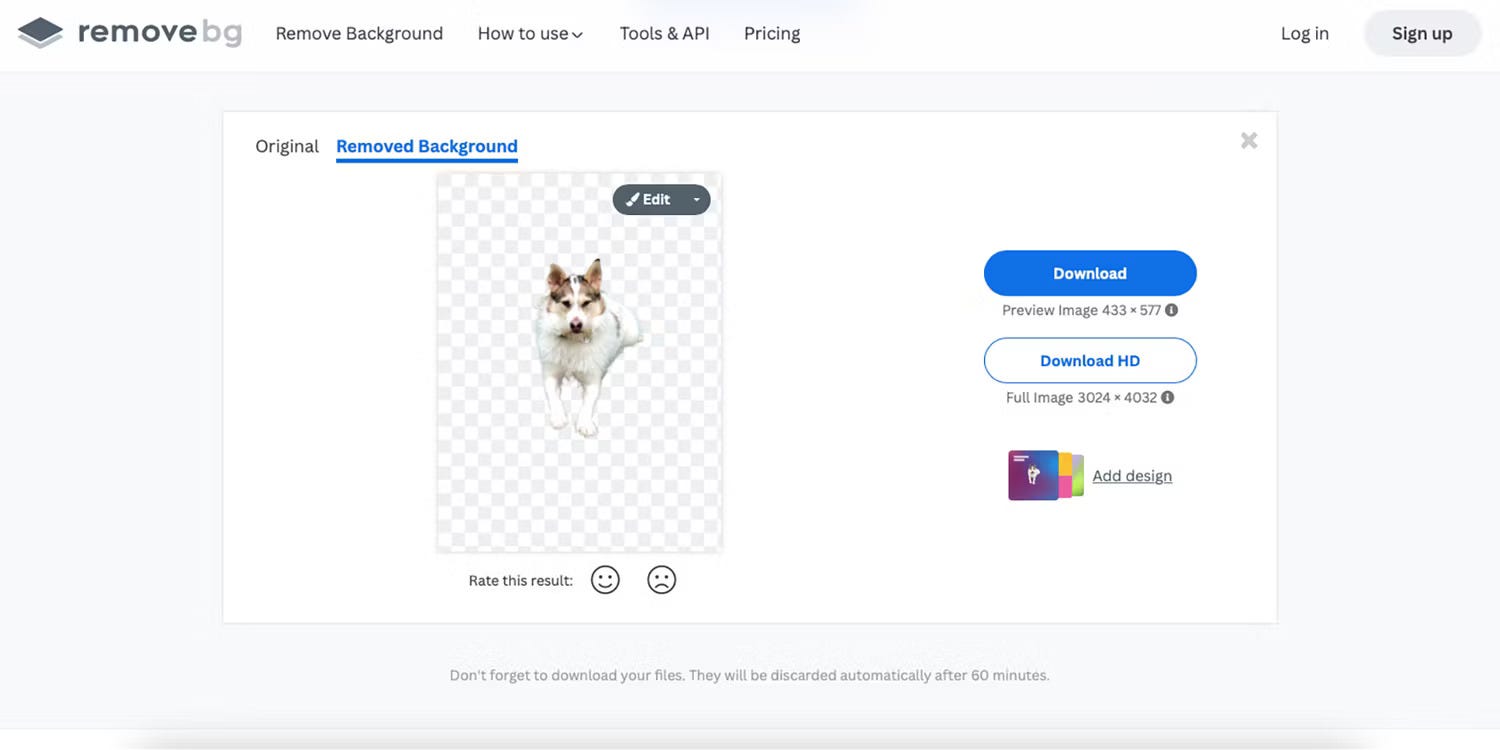Image resolution: width=1500 pixels, height=750 pixels.
Task: Rate result with the happy smiley face
Action: 605,580
